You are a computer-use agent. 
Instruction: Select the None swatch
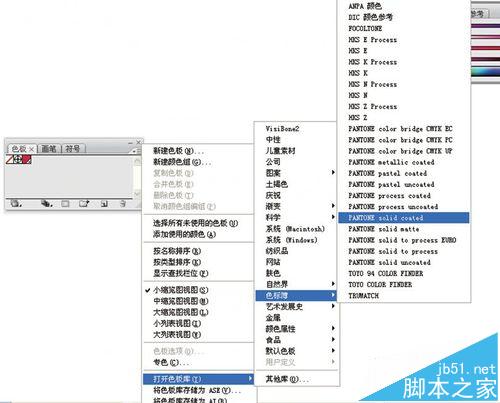coord(10,160)
